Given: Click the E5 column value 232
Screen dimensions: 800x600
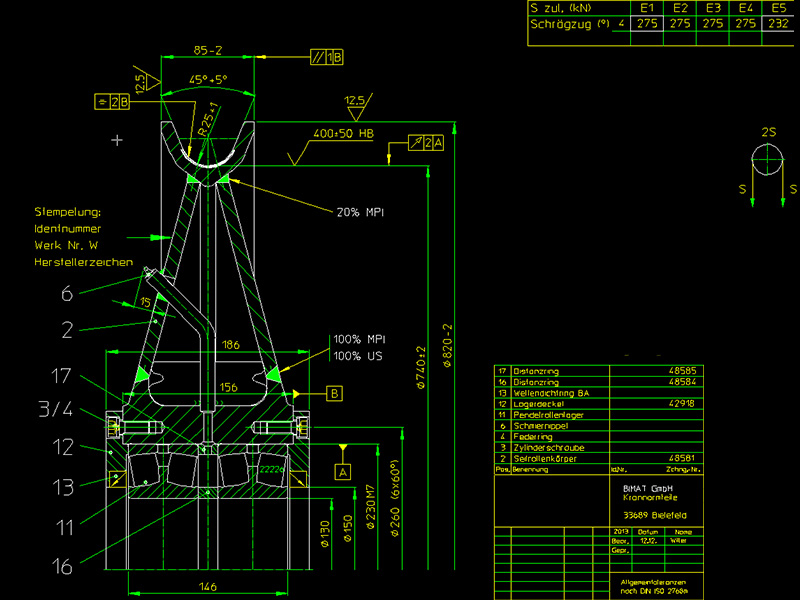Looking at the screenshot, I should (x=778, y=23).
